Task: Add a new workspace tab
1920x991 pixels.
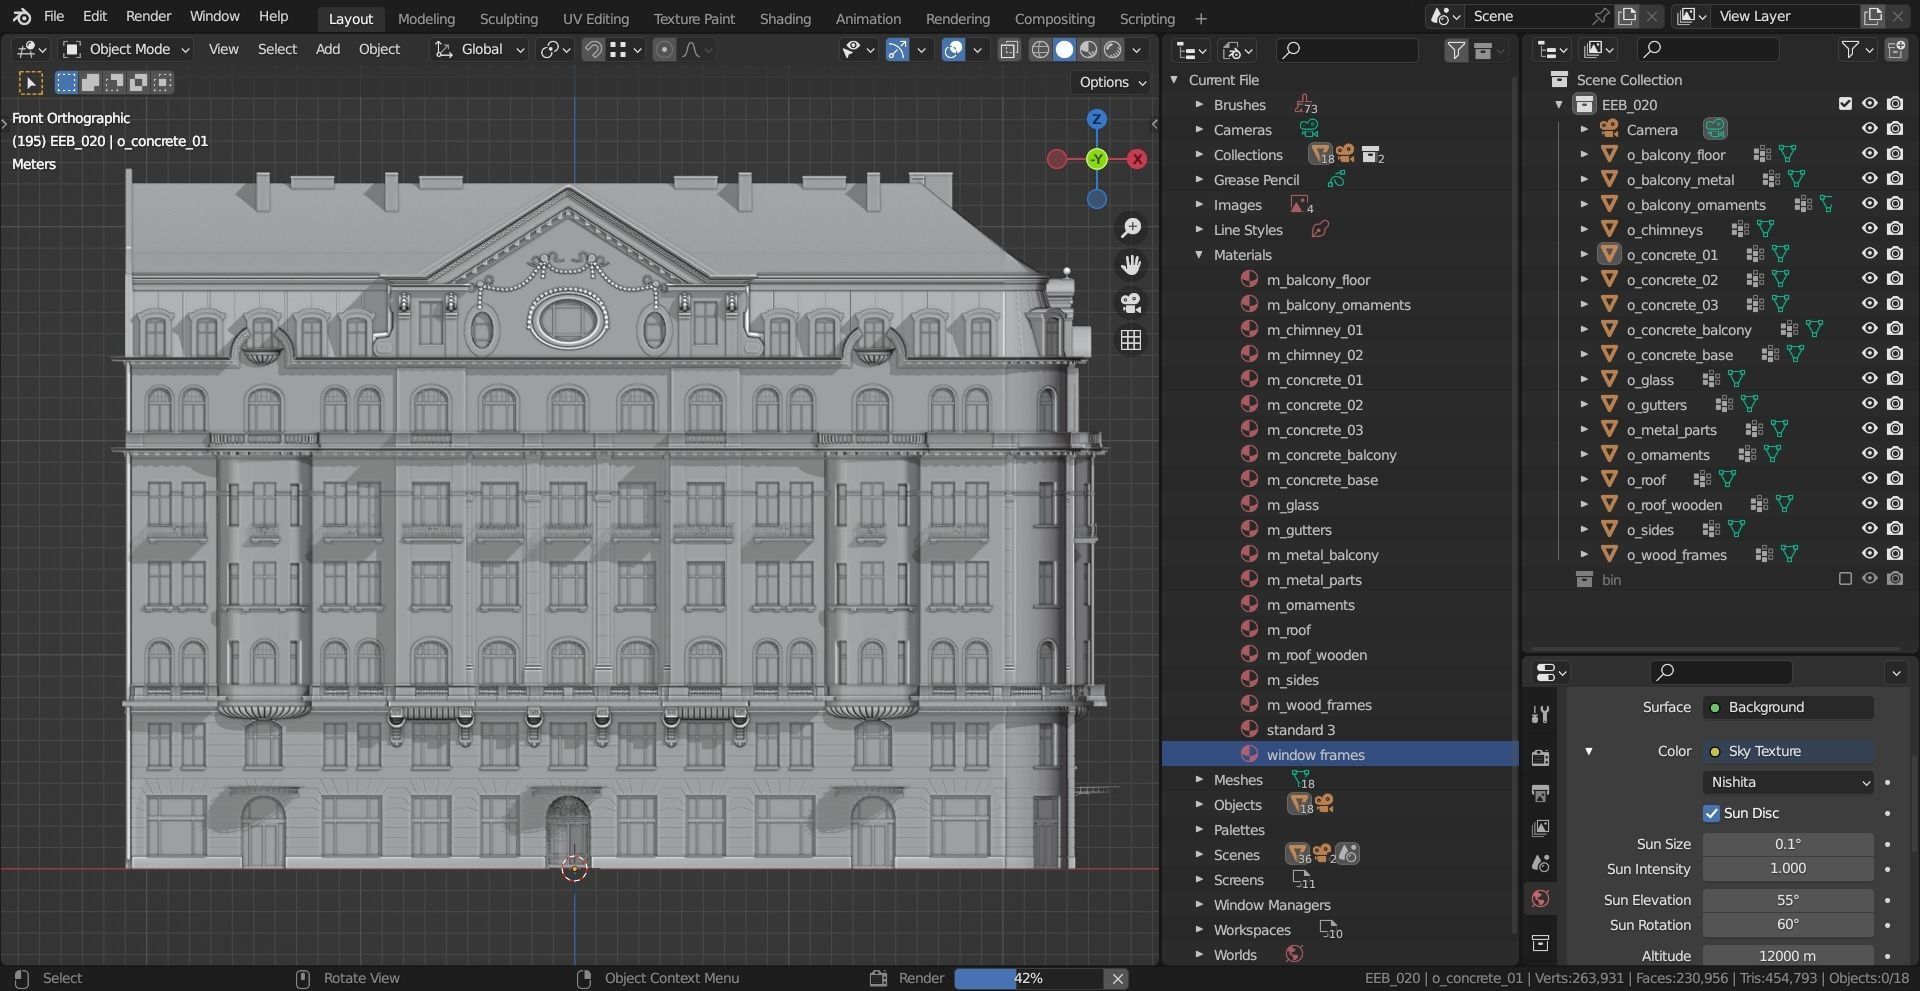Action: point(1201,18)
